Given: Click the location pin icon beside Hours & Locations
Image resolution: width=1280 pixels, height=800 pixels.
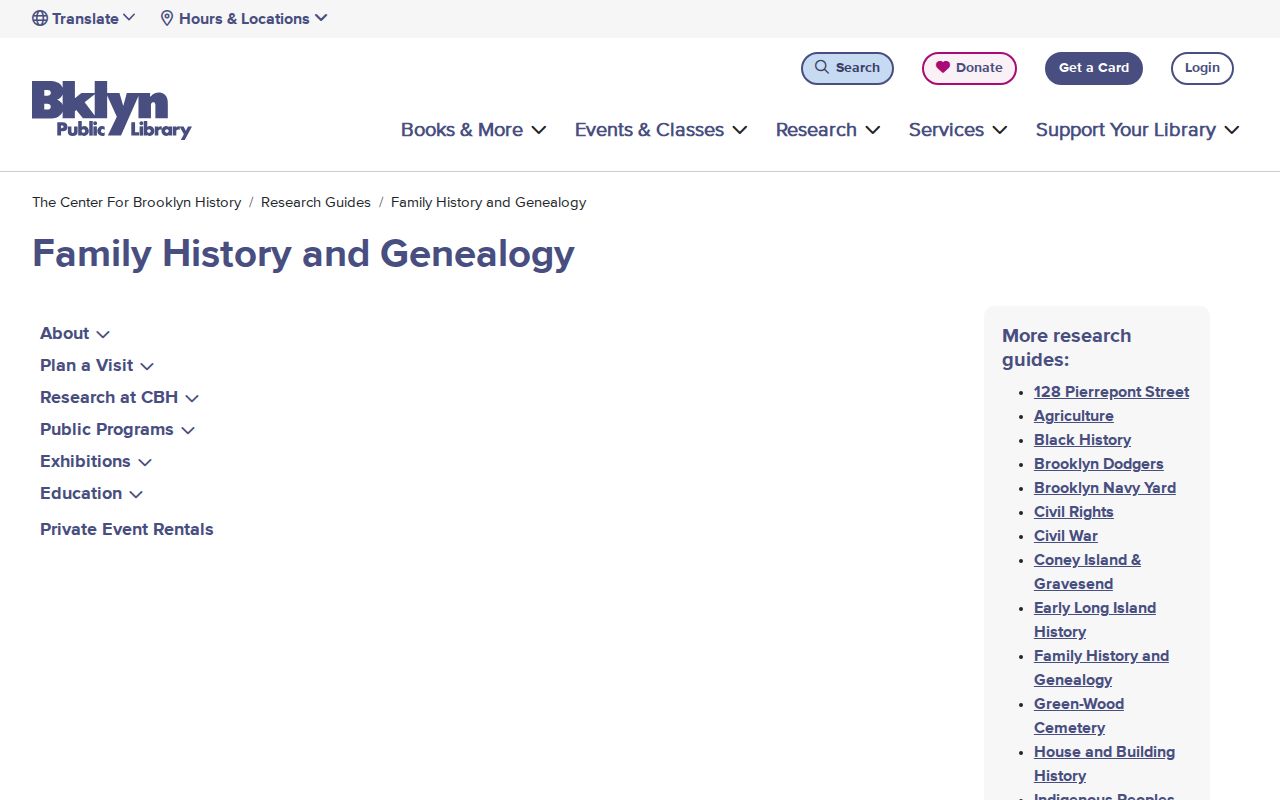Looking at the screenshot, I should 167,18.
